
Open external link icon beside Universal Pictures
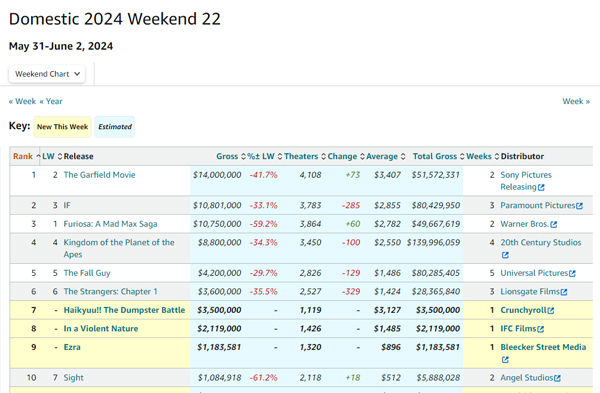(572, 274)
